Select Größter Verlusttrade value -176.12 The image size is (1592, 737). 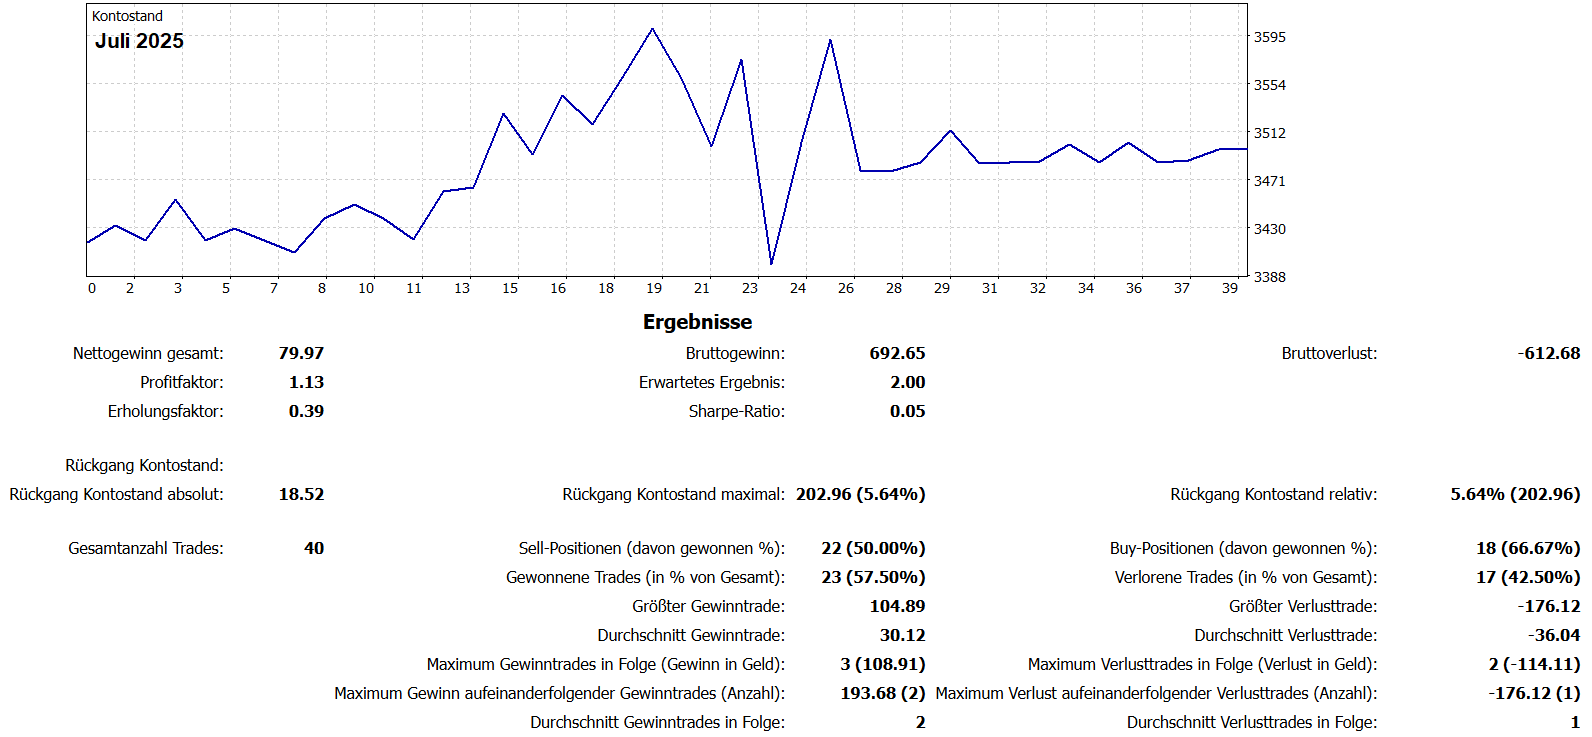click(x=1549, y=606)
